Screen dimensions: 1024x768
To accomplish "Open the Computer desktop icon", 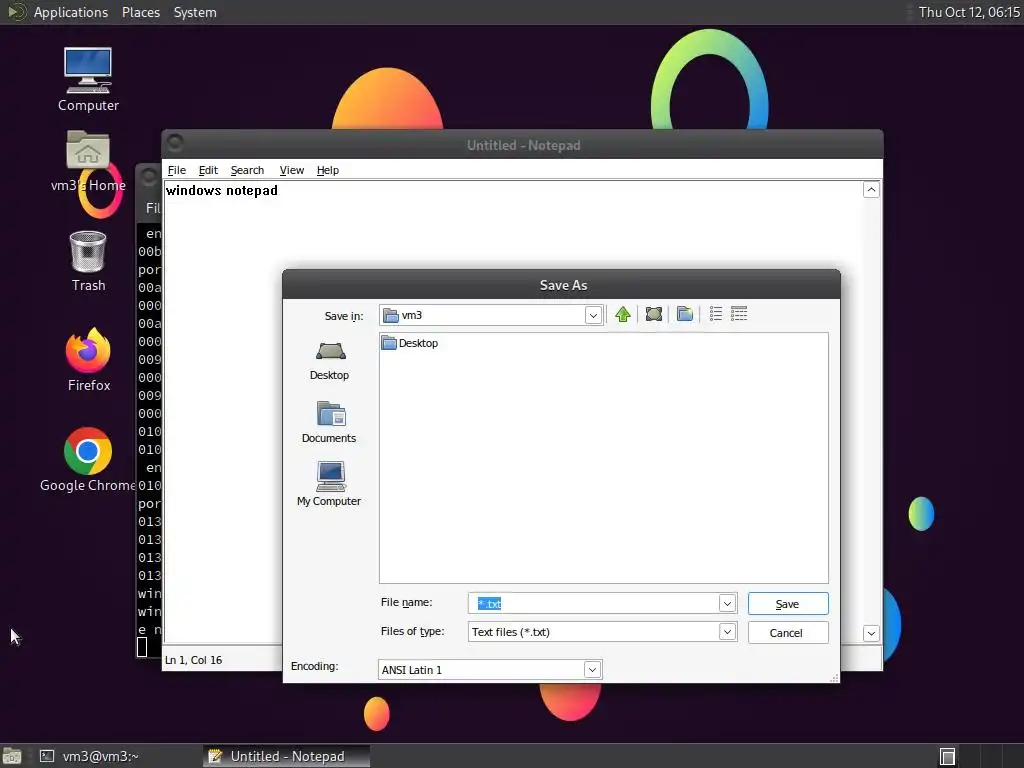I will (x=88, y=80).
